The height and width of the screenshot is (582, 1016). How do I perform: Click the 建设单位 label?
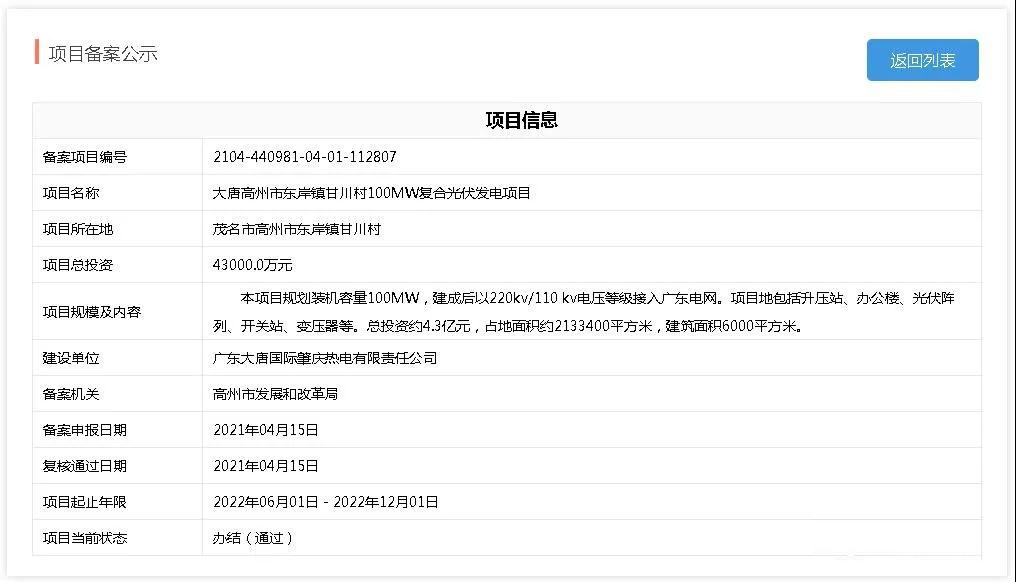(71, 358)
